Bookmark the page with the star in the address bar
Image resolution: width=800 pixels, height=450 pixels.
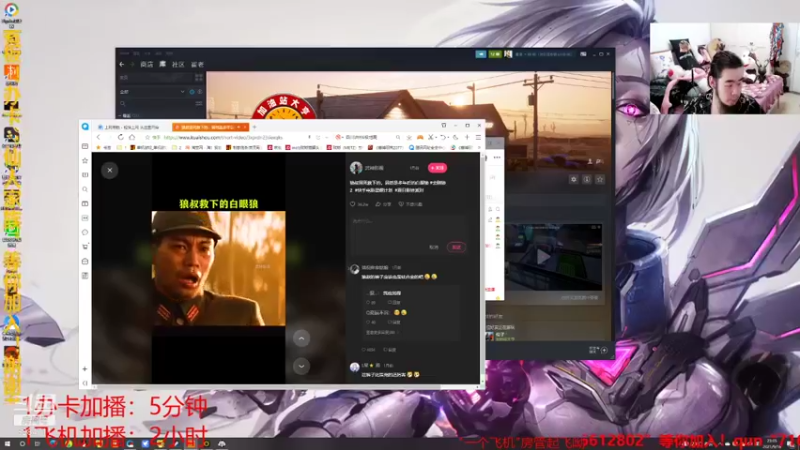pyautogui.click(x=147, y=137)
